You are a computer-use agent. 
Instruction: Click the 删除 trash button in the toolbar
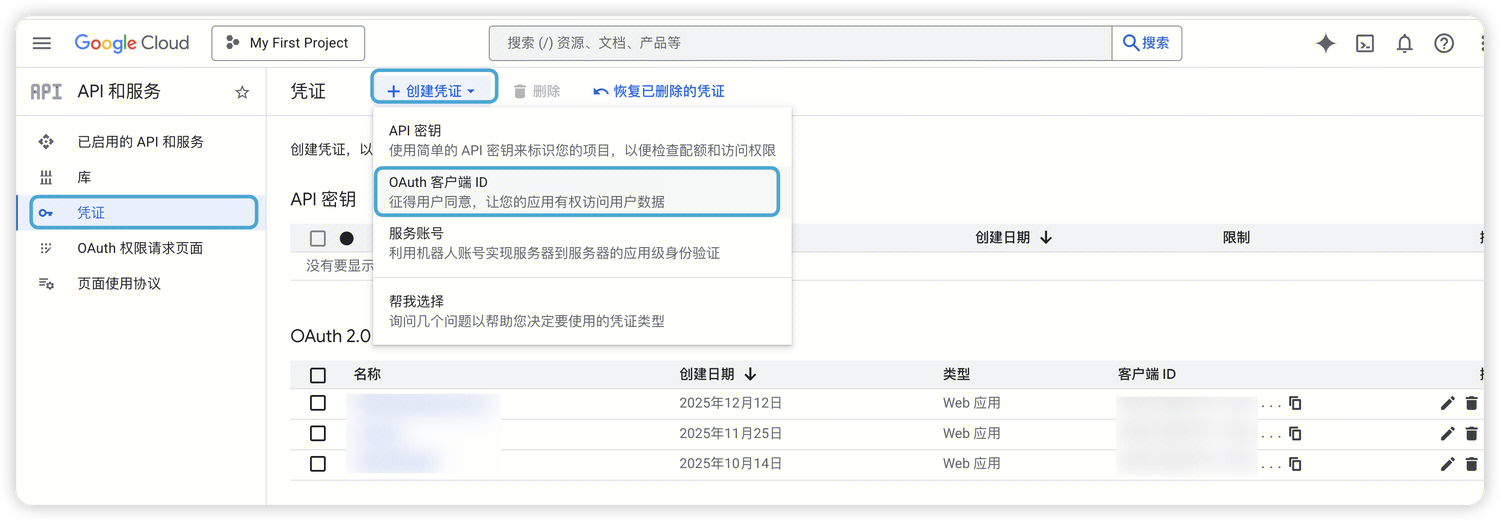tap(537, 91)
